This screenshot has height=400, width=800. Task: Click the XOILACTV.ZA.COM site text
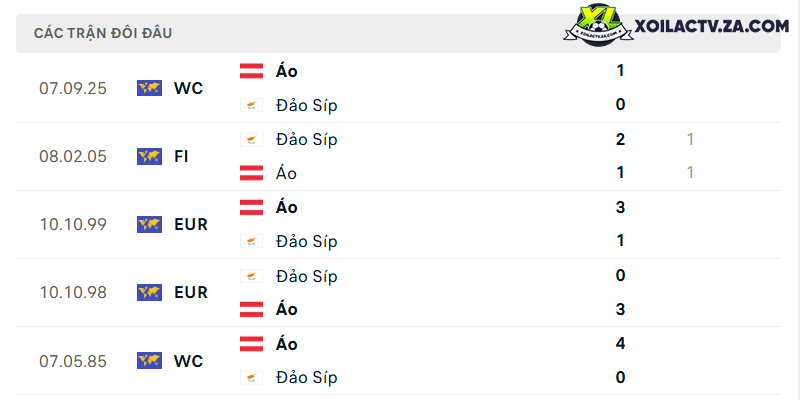(x=712, y=26)
